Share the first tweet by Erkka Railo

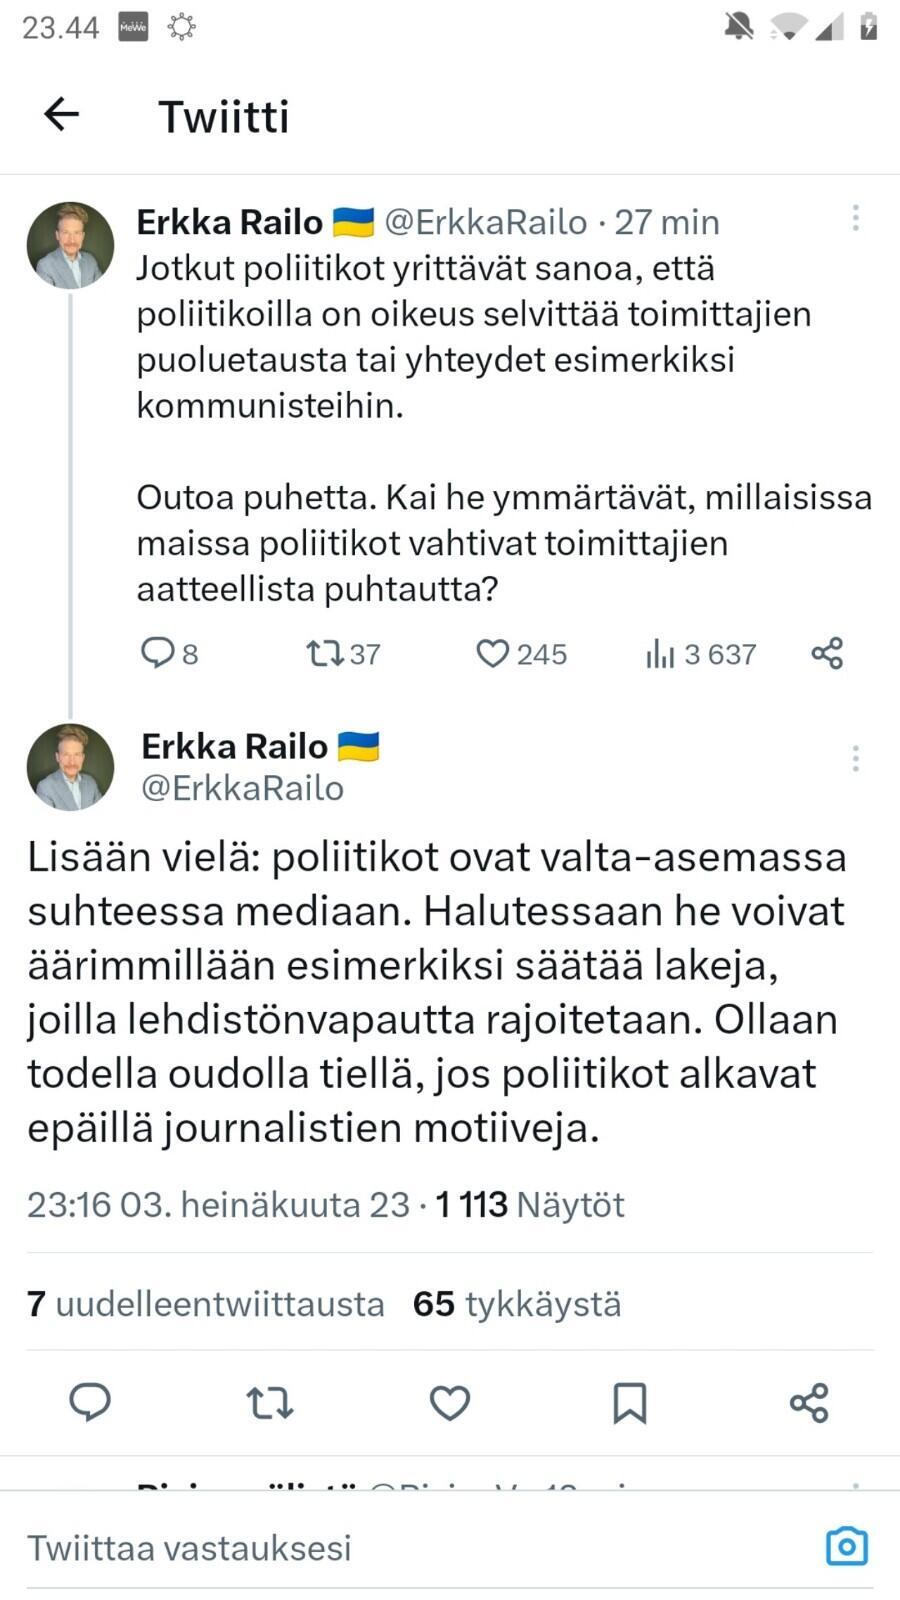tap(827, 653)
